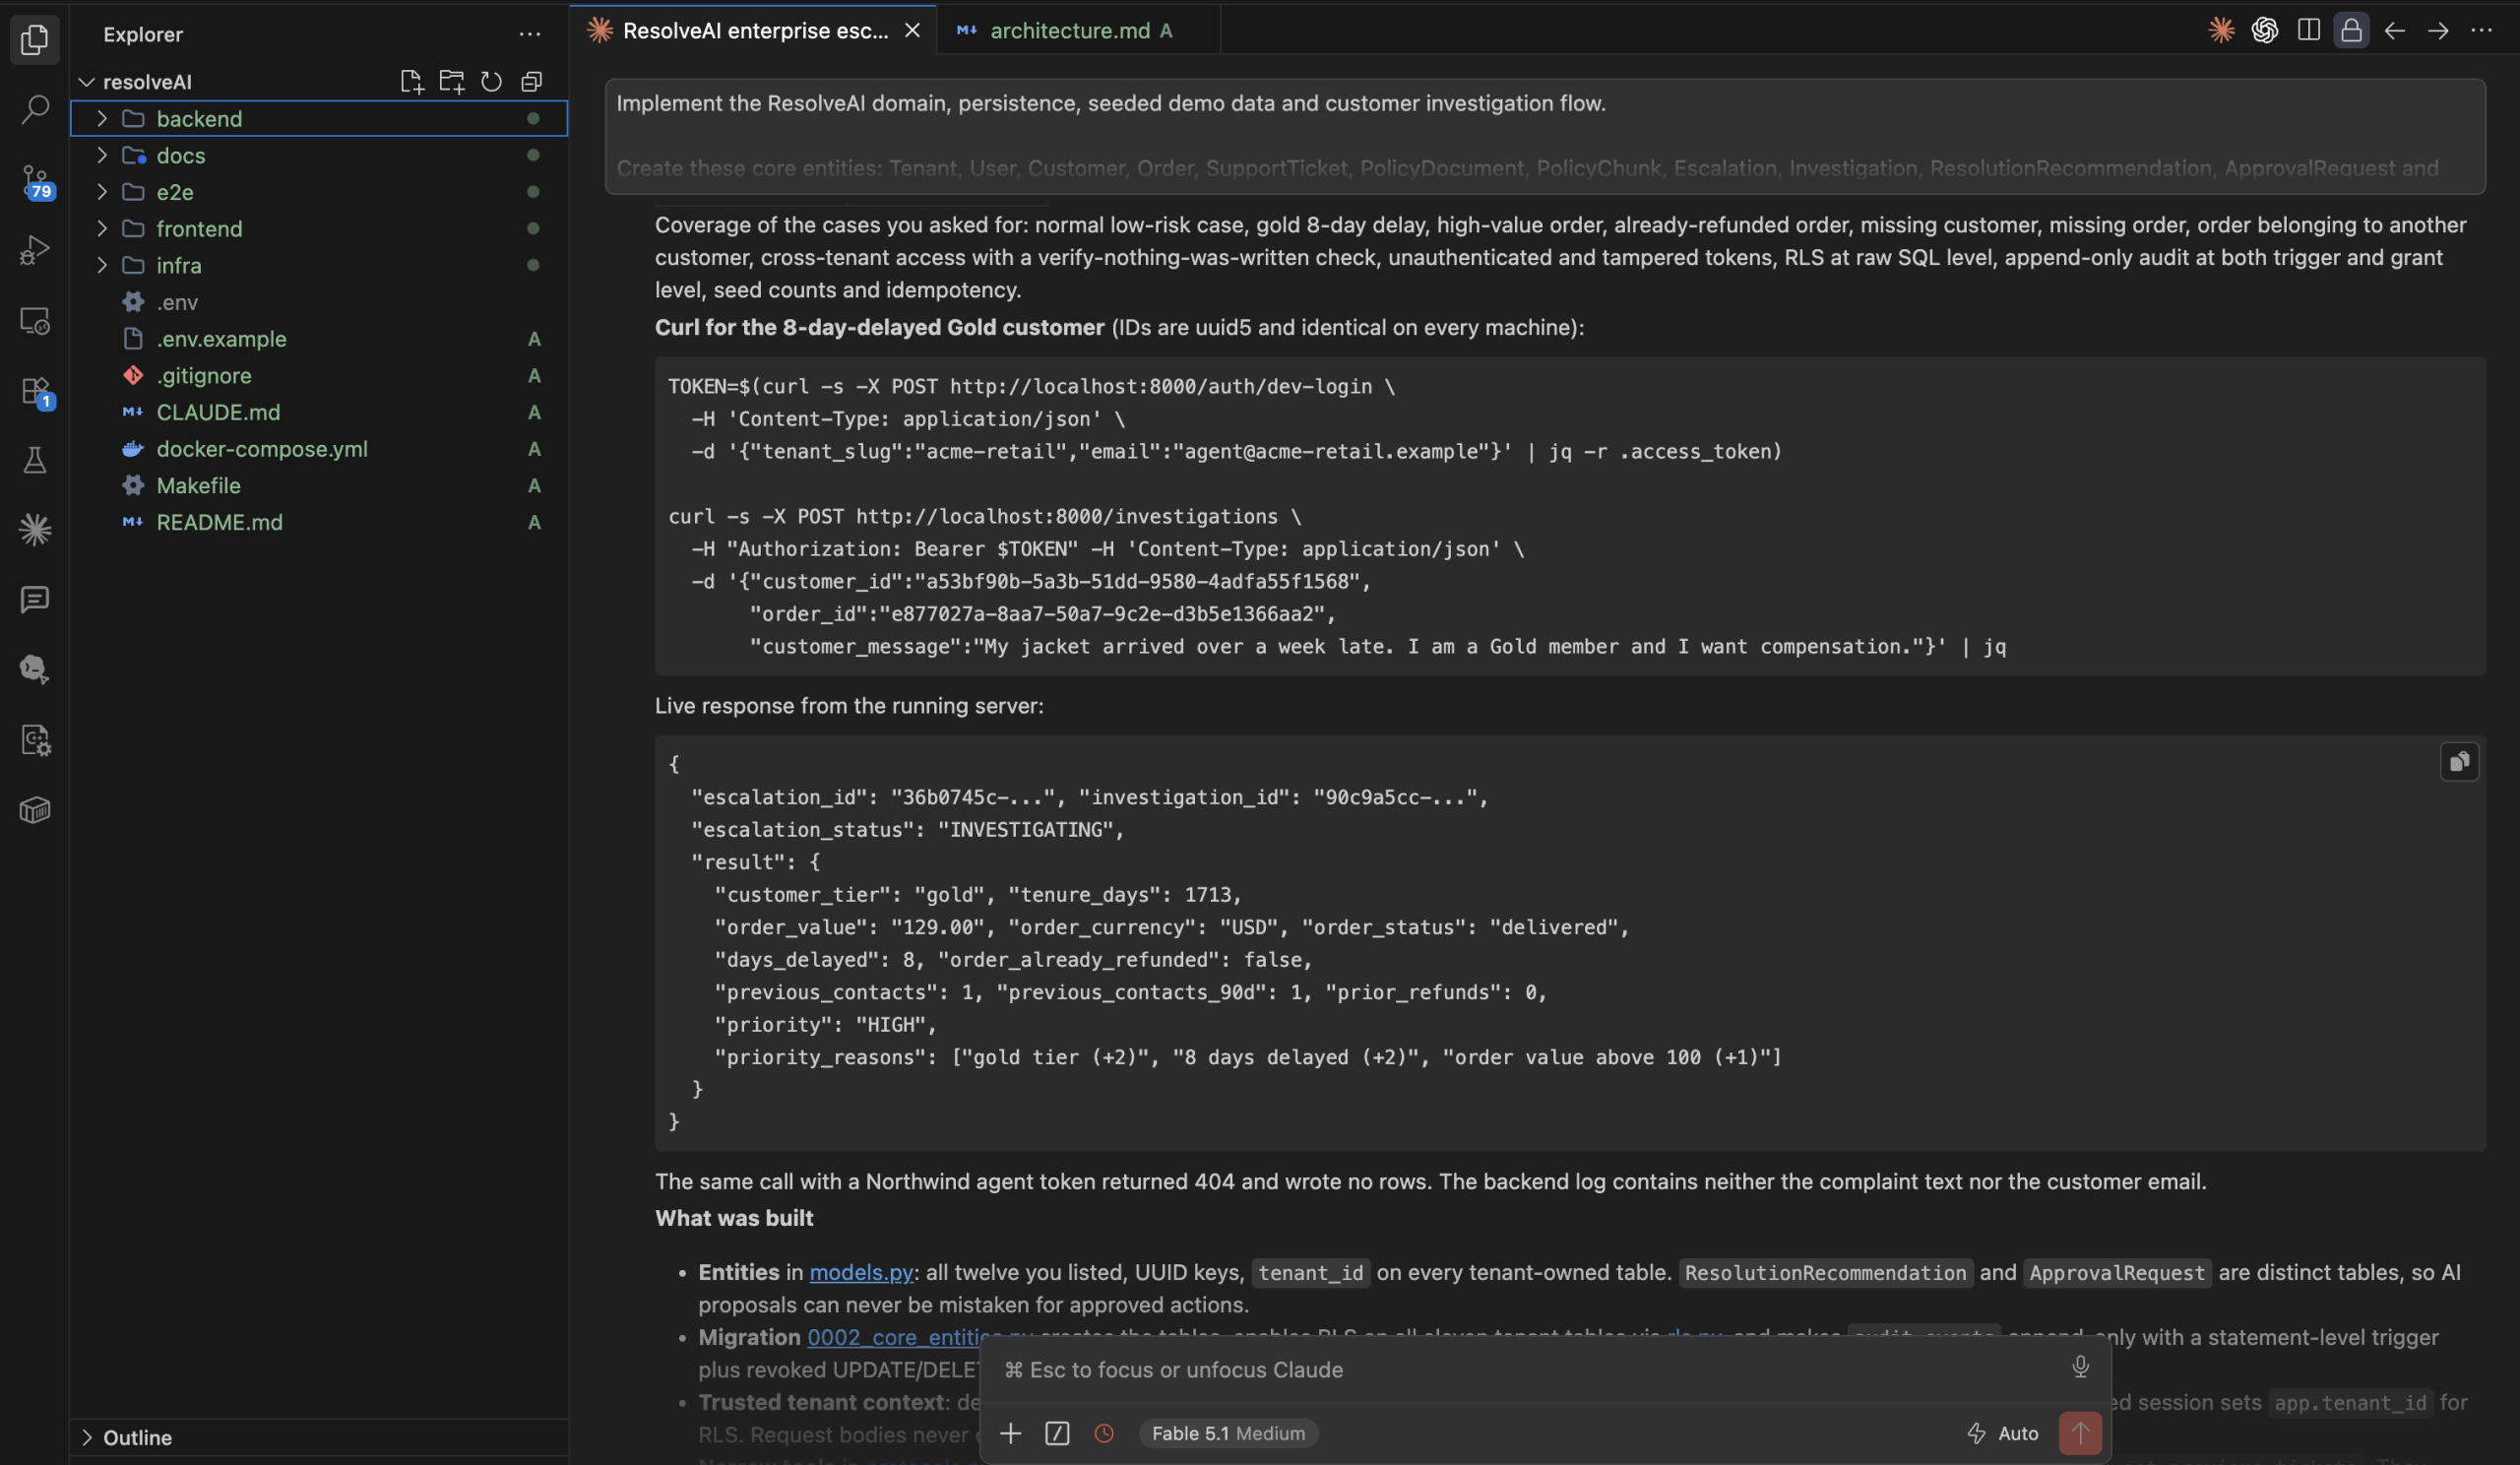
Task: Toggle the split editor layout icon
Action: point(2308,30)
